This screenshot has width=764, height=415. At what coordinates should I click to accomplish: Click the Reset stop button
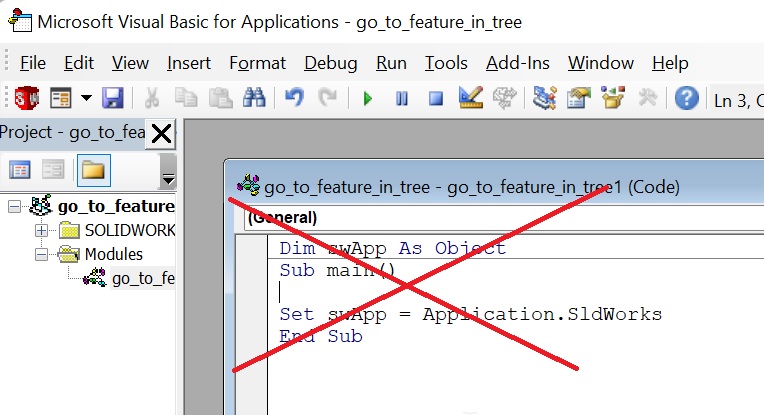[436, 99]
